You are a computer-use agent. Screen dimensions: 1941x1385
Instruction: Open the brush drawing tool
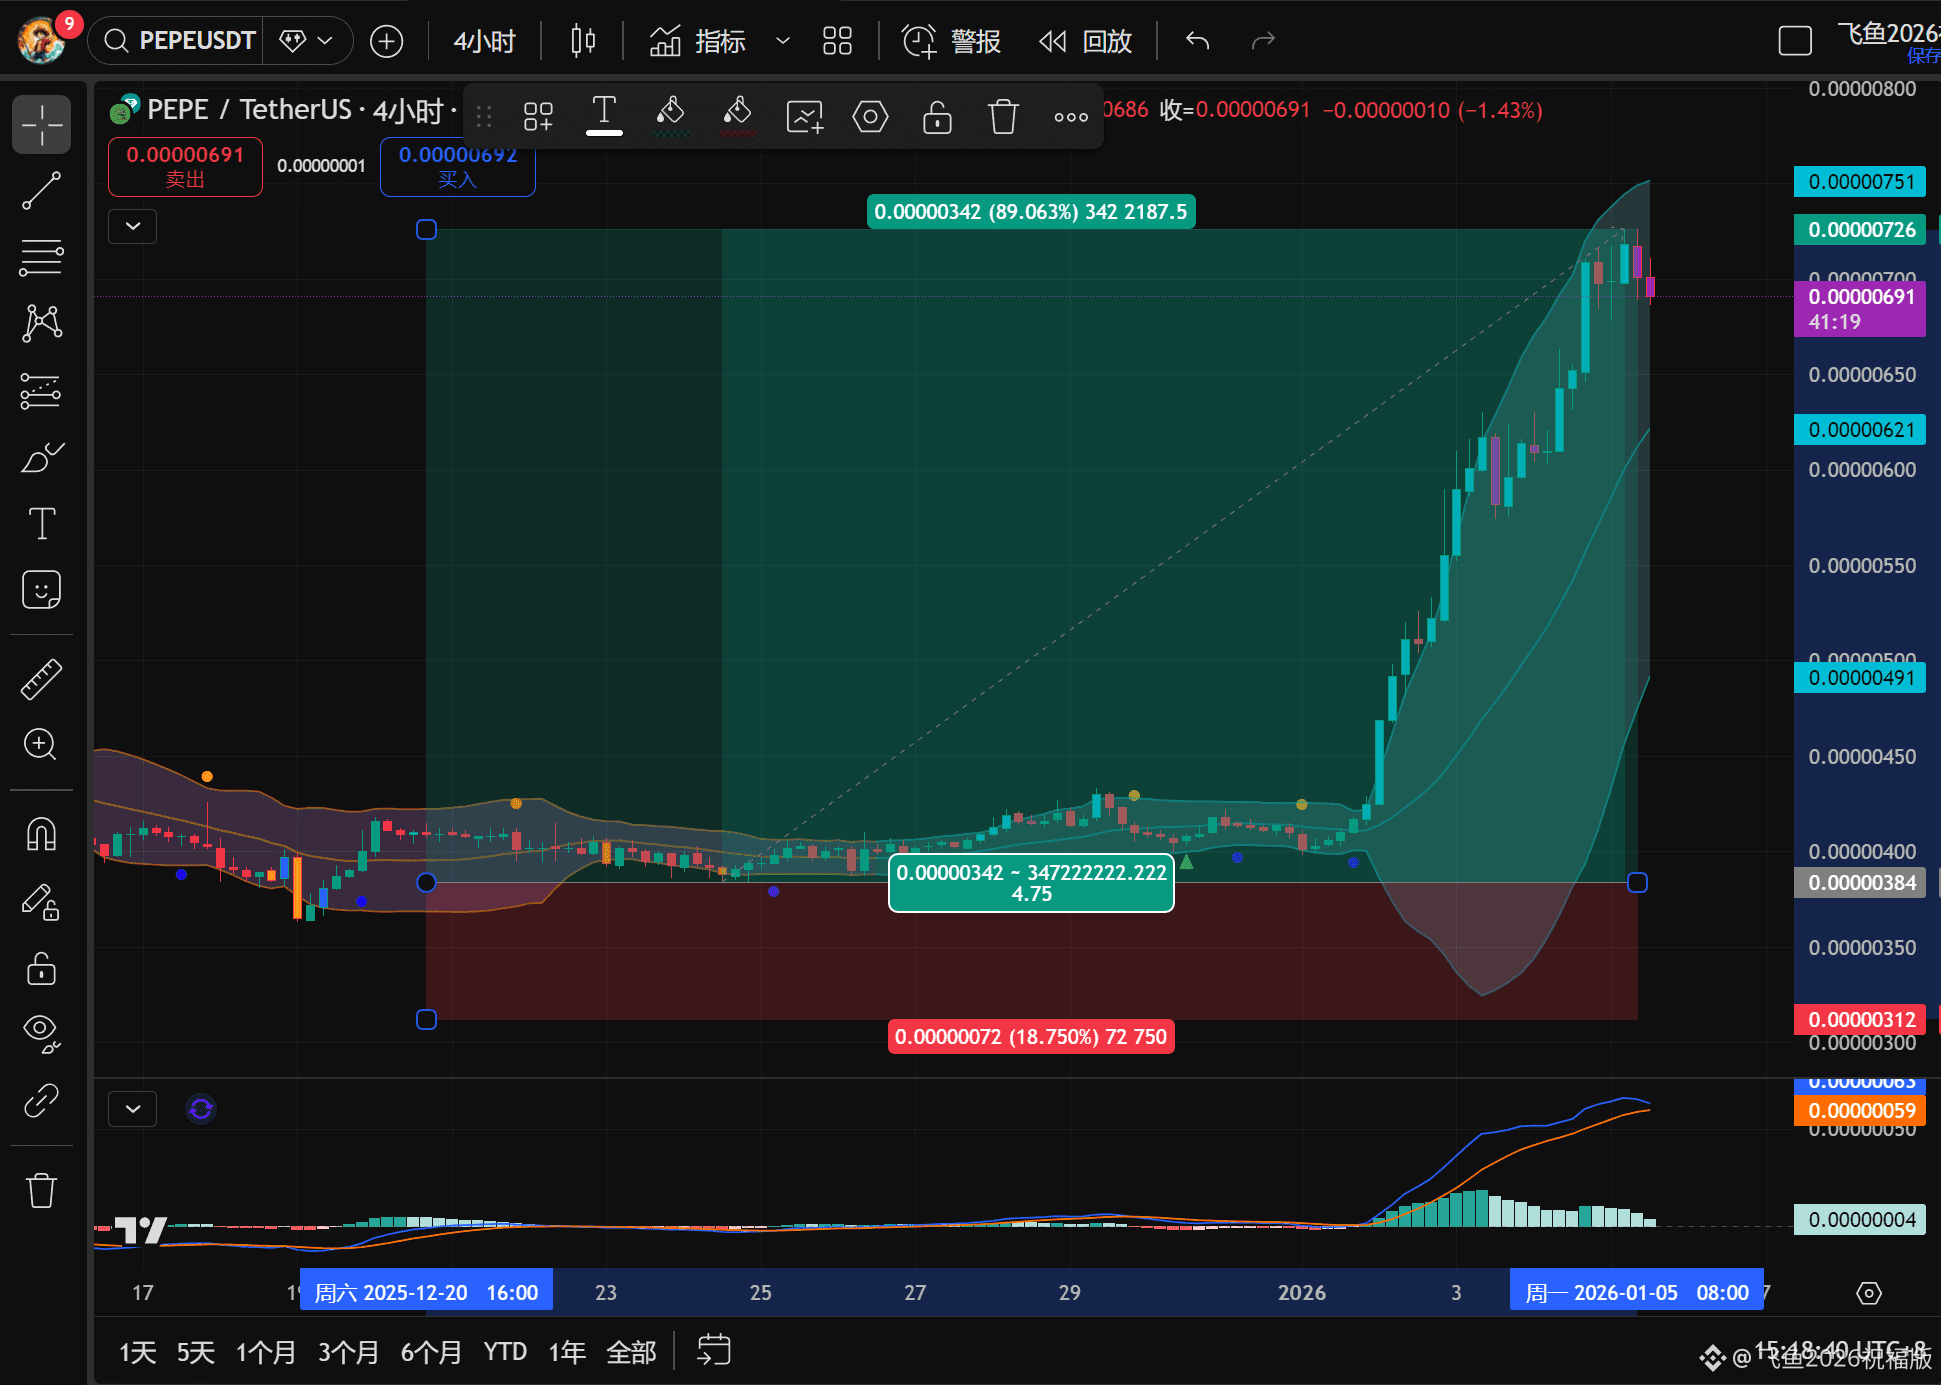coord(41,457)
